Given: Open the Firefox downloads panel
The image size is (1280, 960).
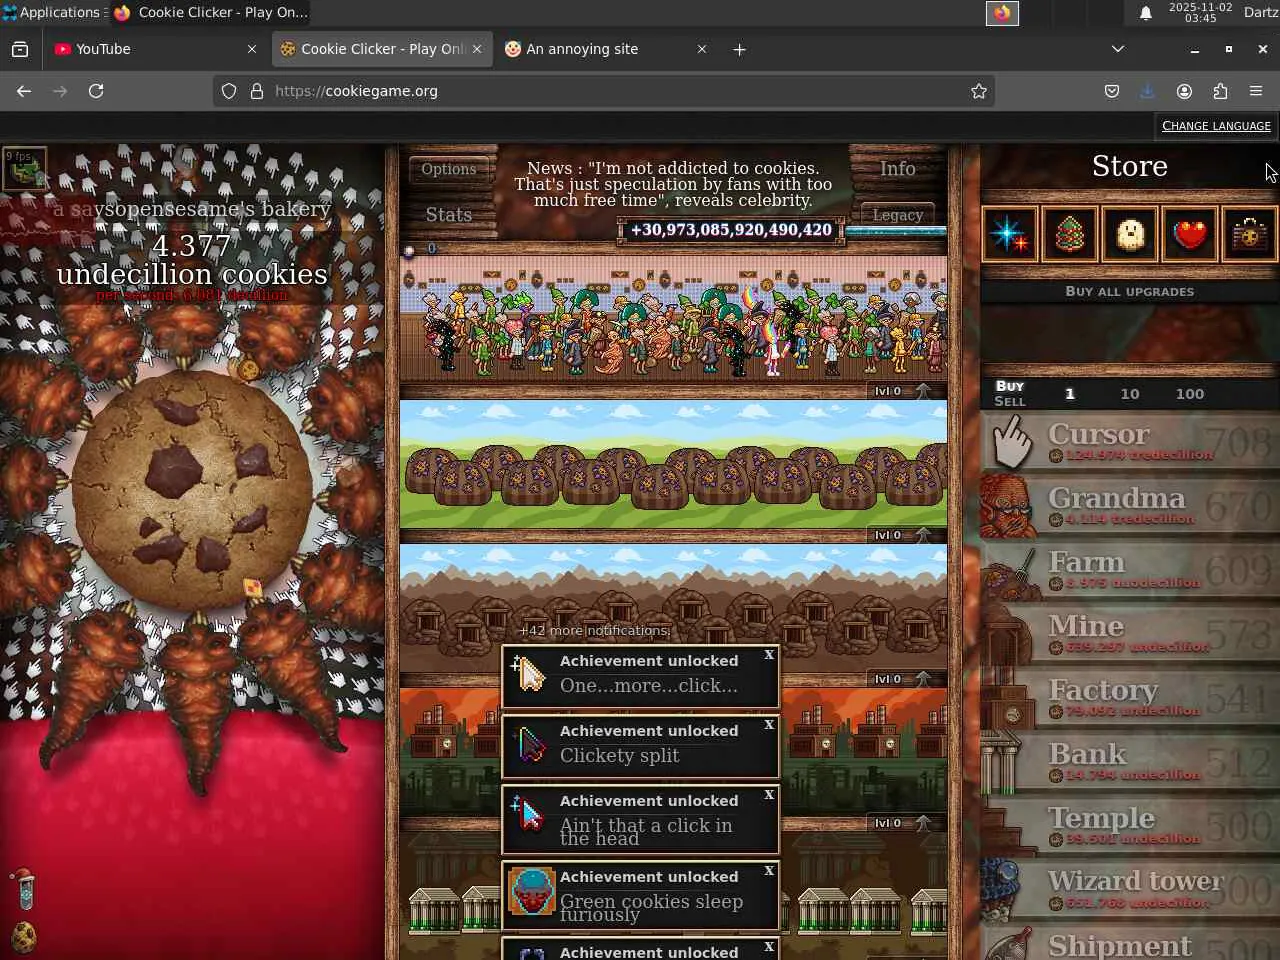Looking at the screenshot, I should tap(1147, 91).
